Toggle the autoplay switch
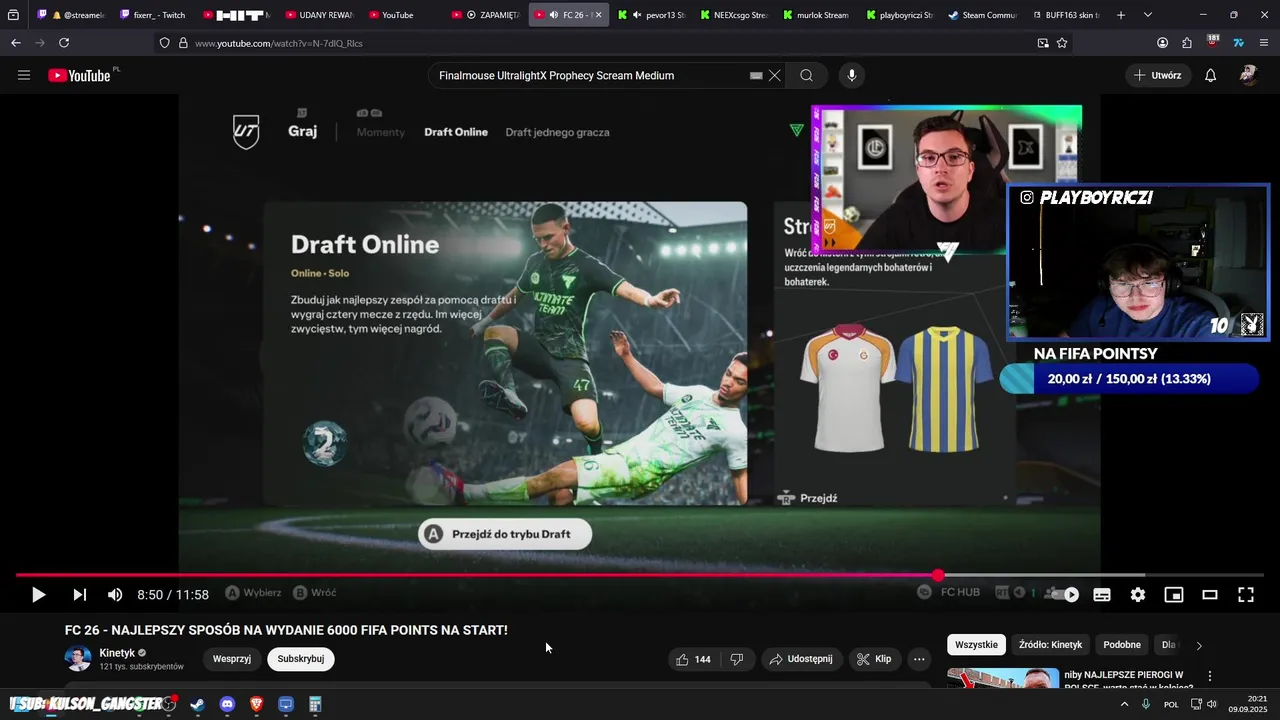This screenshot has width=1280, height=720. tap(1063, 594)
